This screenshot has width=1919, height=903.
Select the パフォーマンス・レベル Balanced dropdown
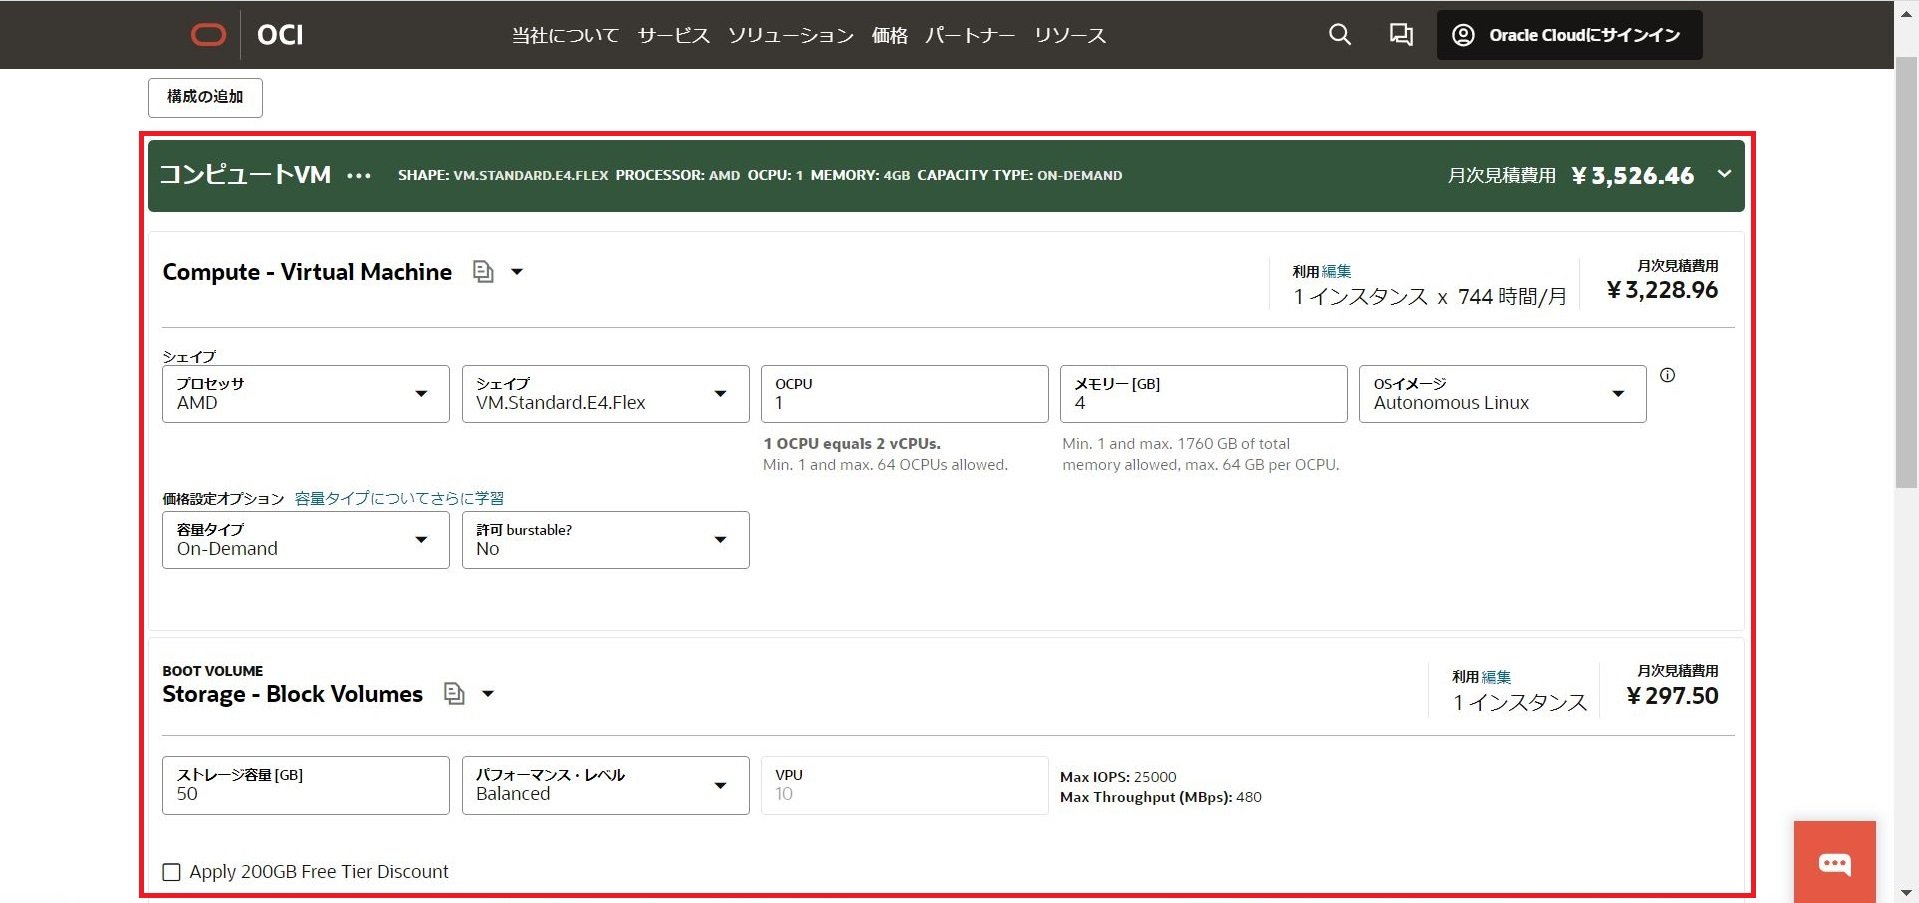pos(604,785)
